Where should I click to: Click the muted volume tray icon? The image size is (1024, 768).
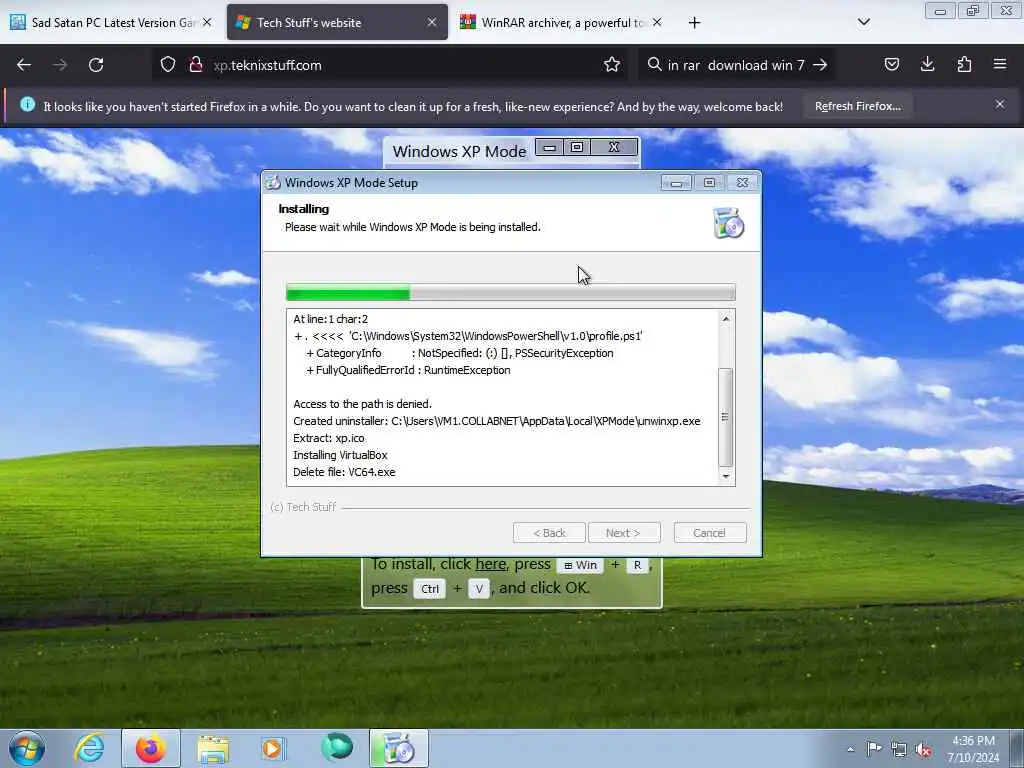point(923,749)
